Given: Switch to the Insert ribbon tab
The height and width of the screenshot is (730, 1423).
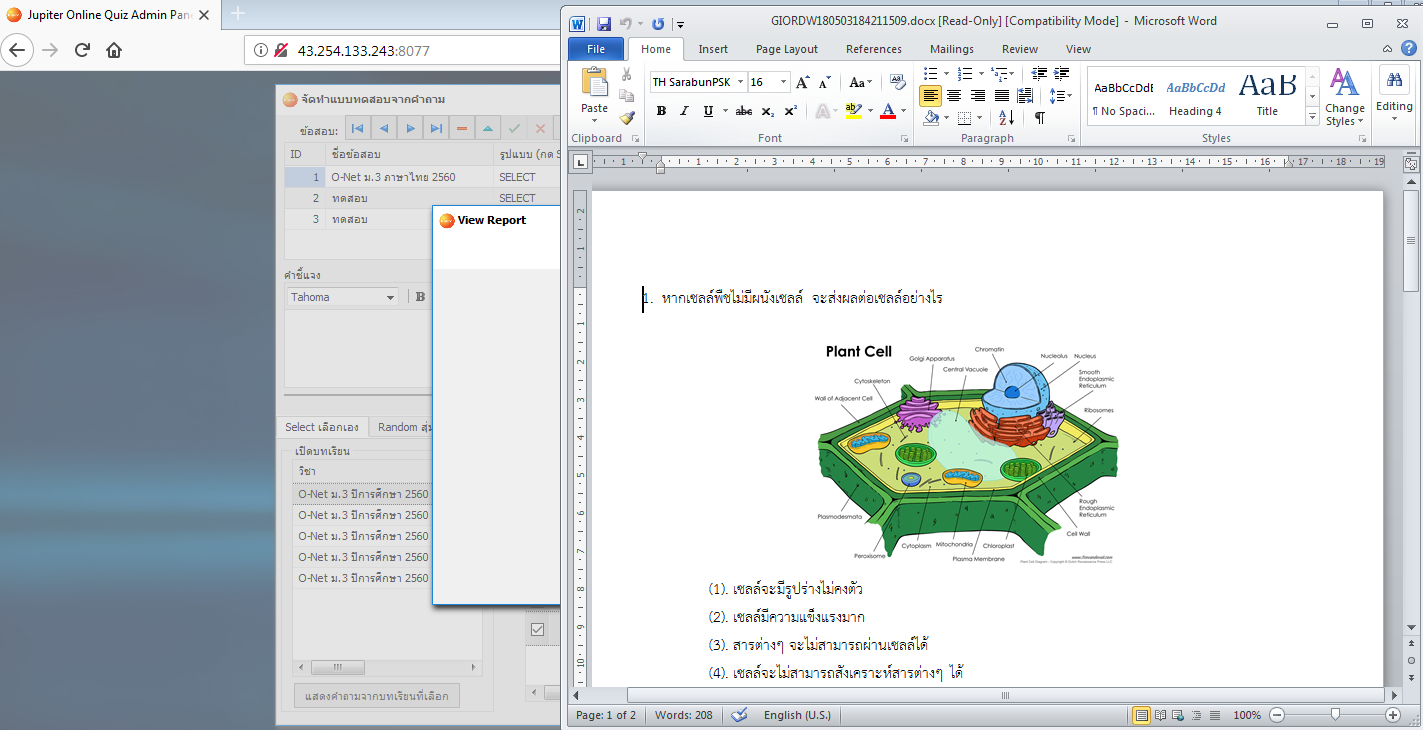Looking at the screenshot, I should pos(713,49).
